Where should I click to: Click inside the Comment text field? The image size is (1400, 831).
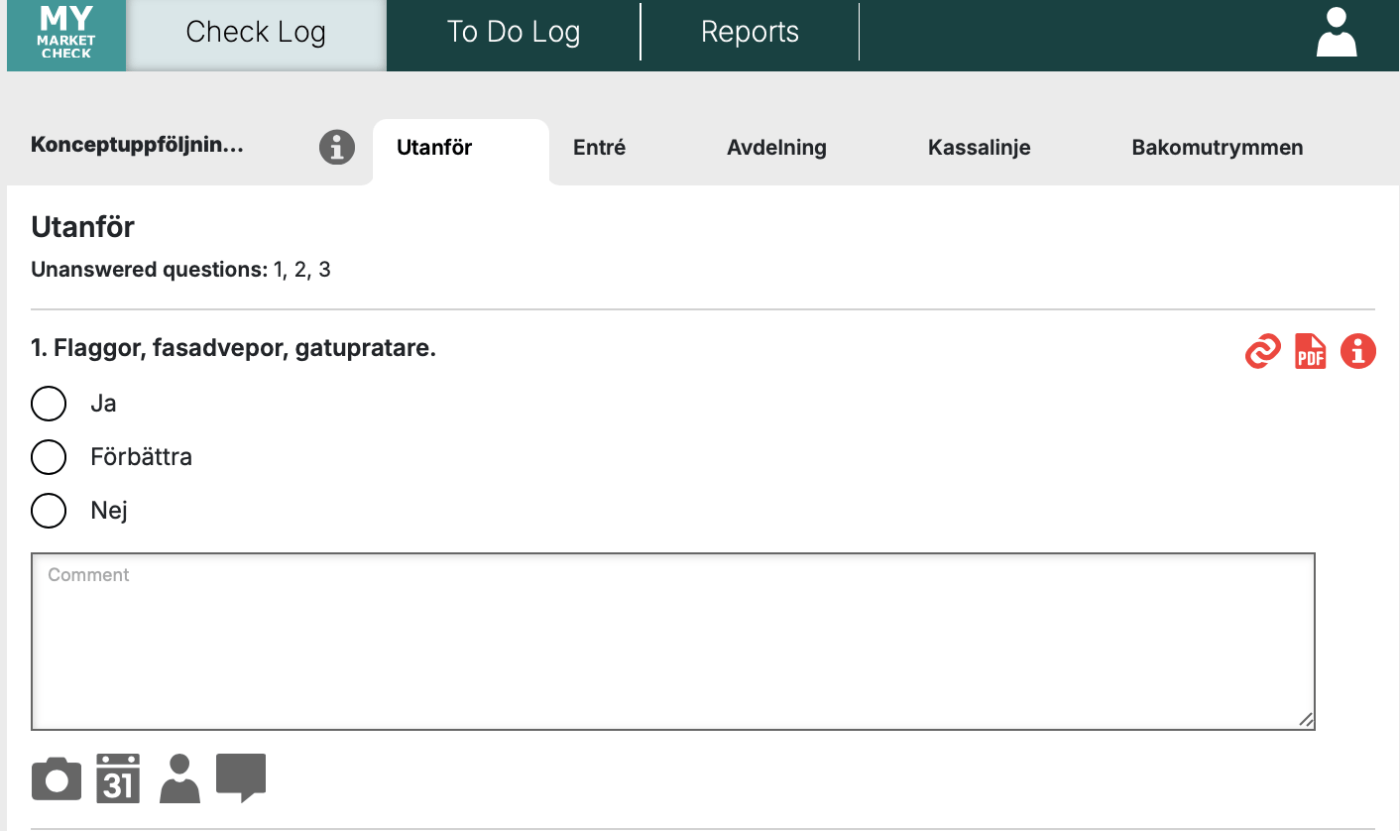point(672,642)
